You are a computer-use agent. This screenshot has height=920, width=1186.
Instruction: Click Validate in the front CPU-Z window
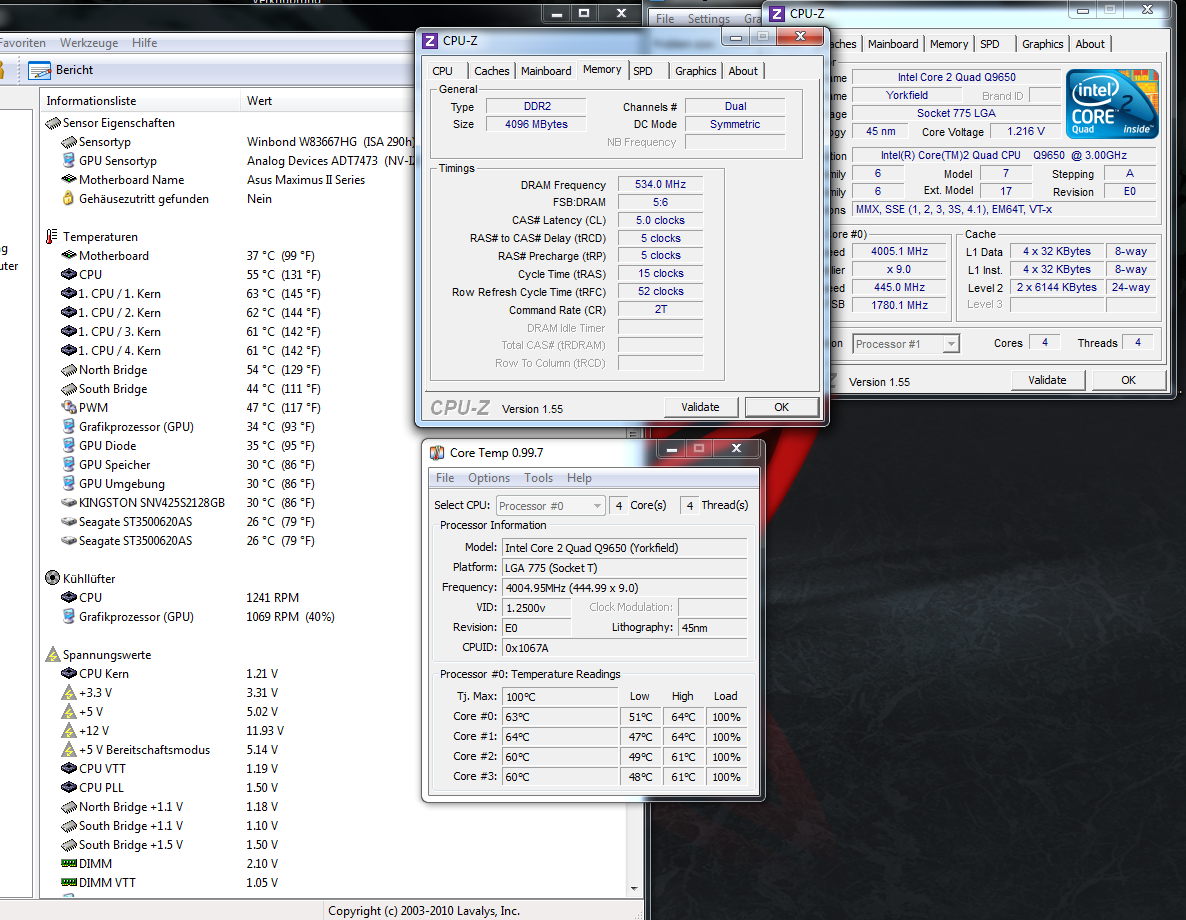coord(700,407)
